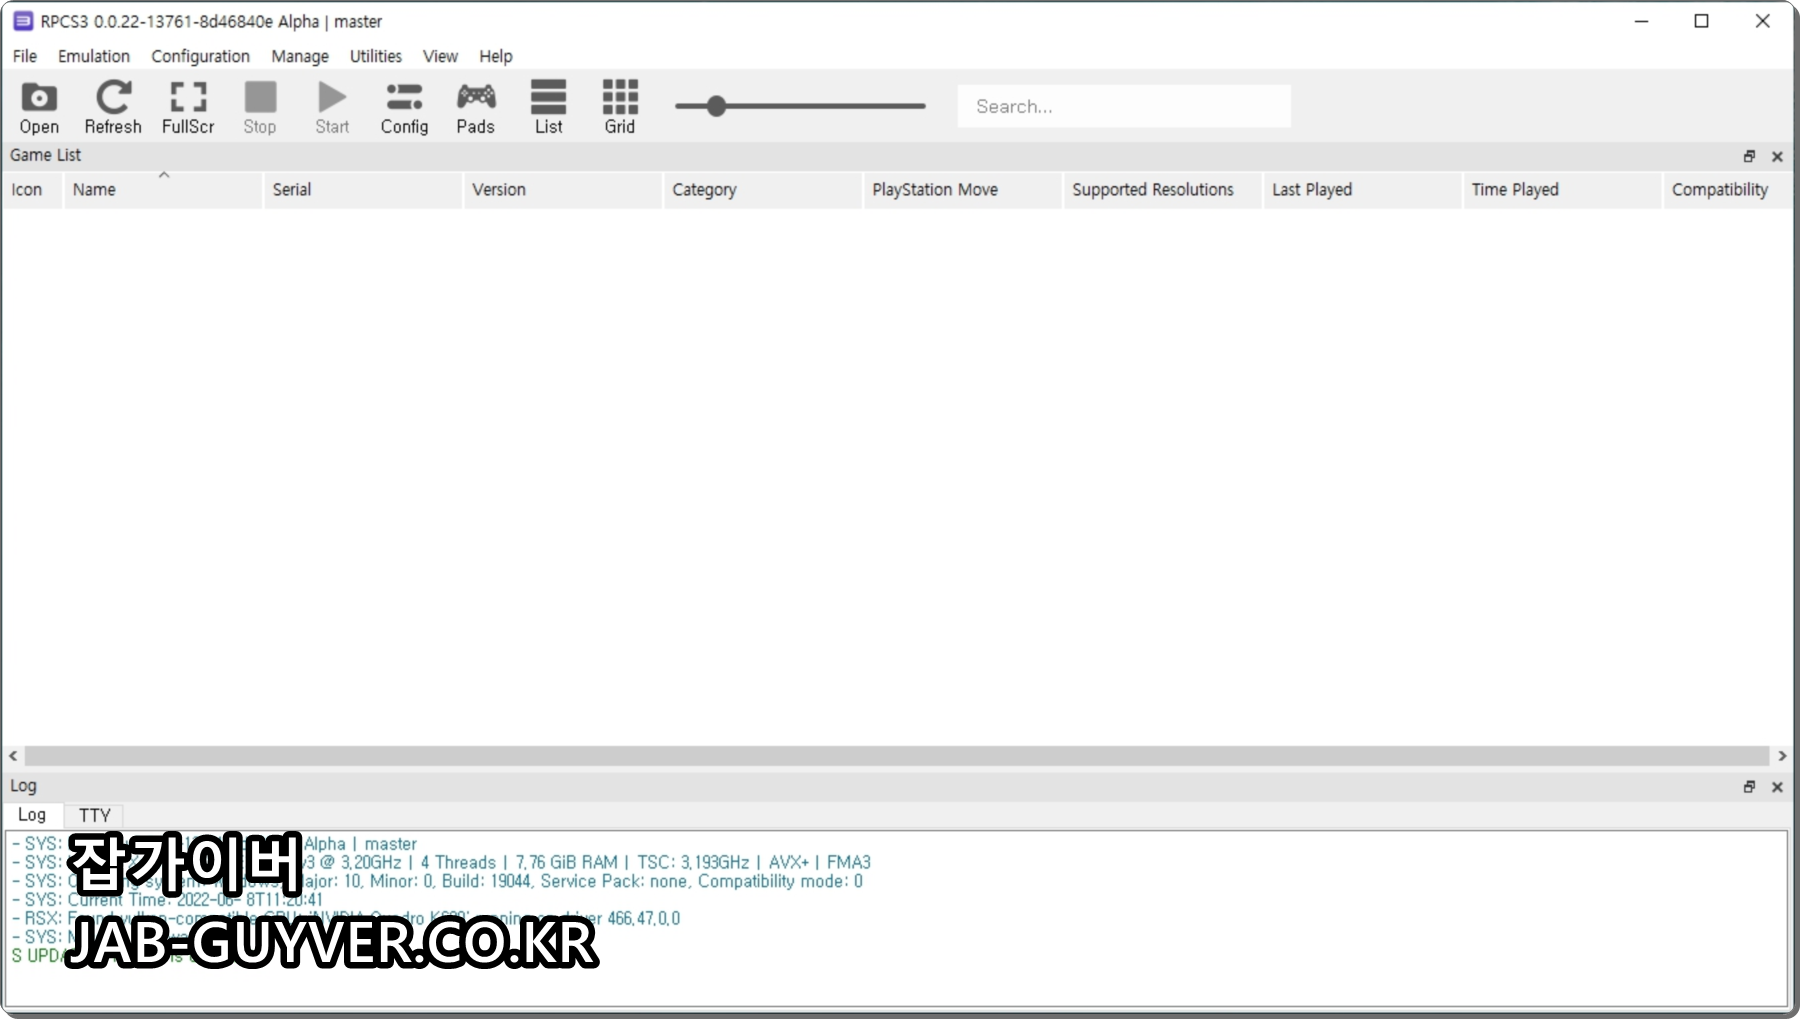The height and width of the screenshot is (1019, 1800).
Task: Switch to Grid view layout
Action: [x=620, y=107]
